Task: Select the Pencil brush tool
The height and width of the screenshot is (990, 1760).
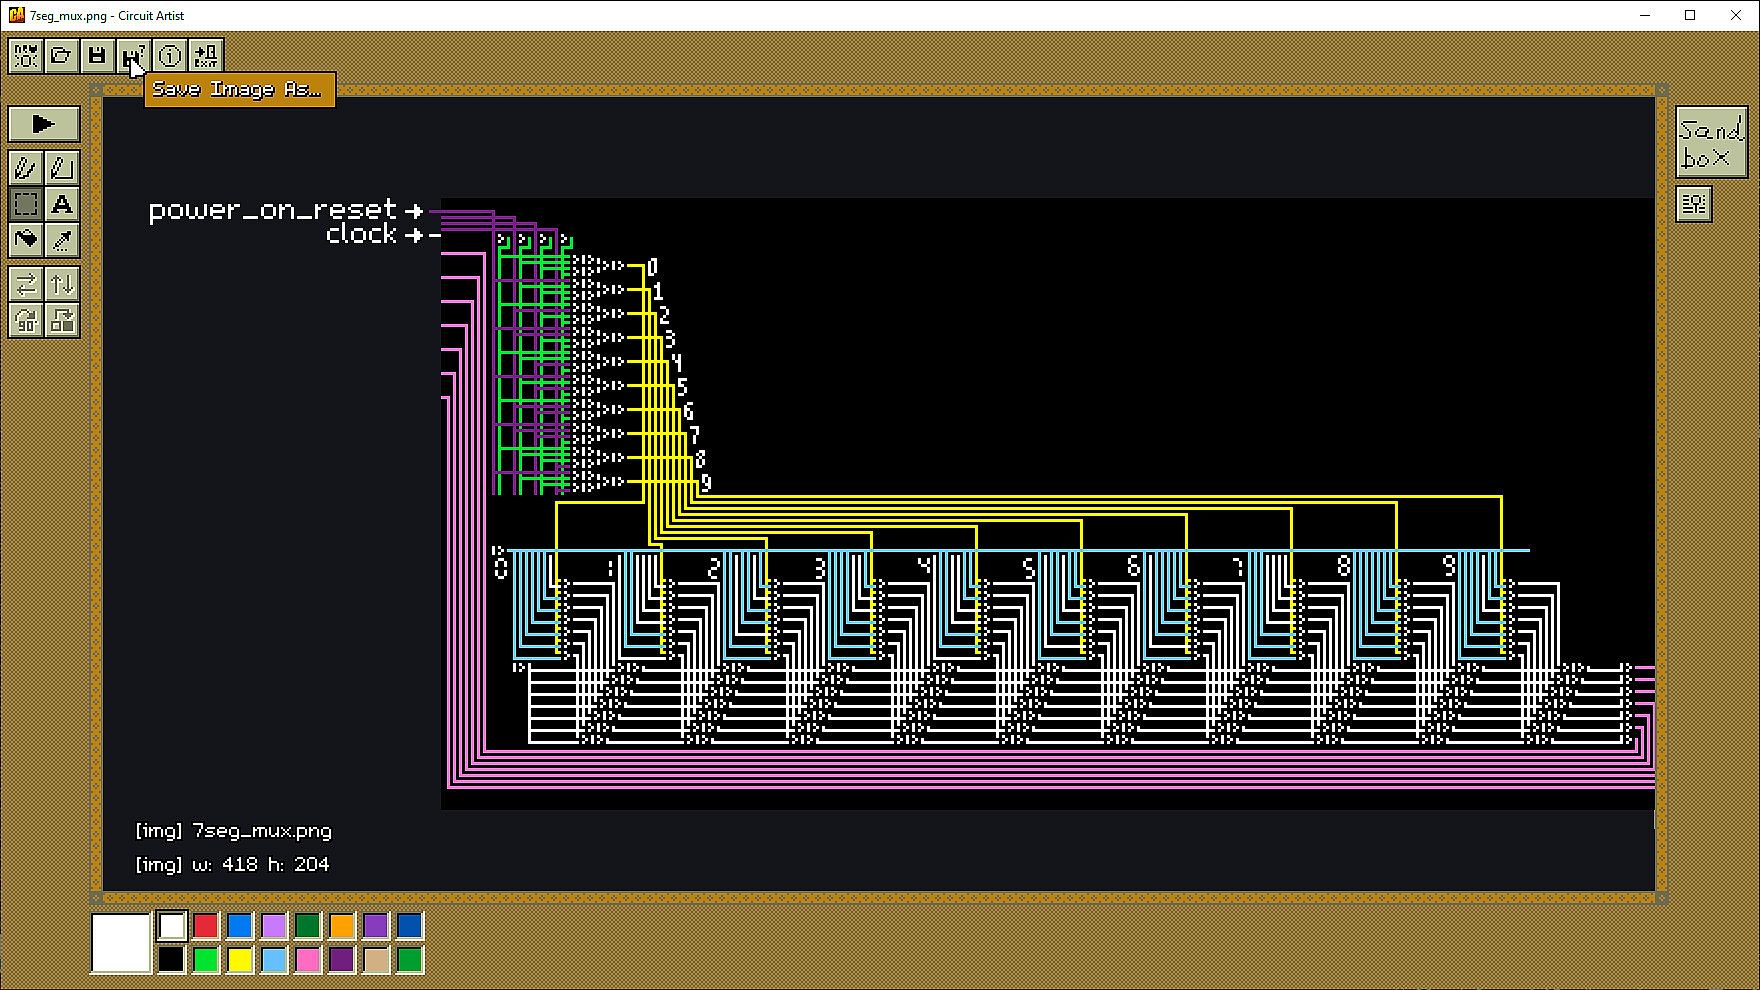Action: [26, 168]
